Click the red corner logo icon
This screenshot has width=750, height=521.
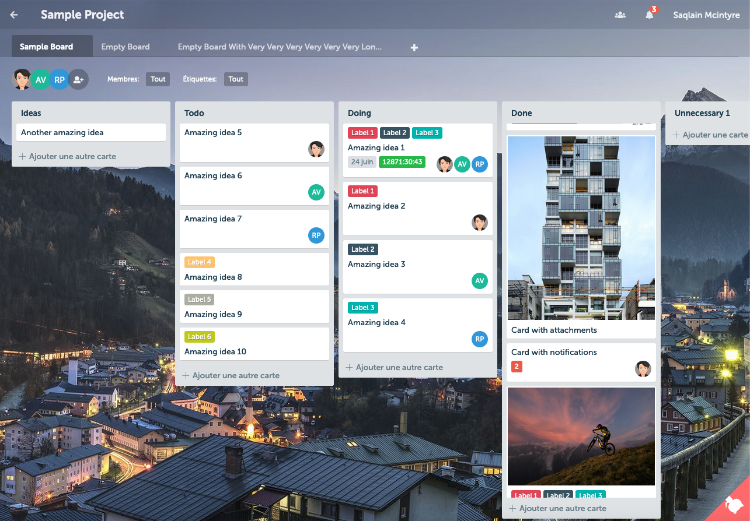732,505
